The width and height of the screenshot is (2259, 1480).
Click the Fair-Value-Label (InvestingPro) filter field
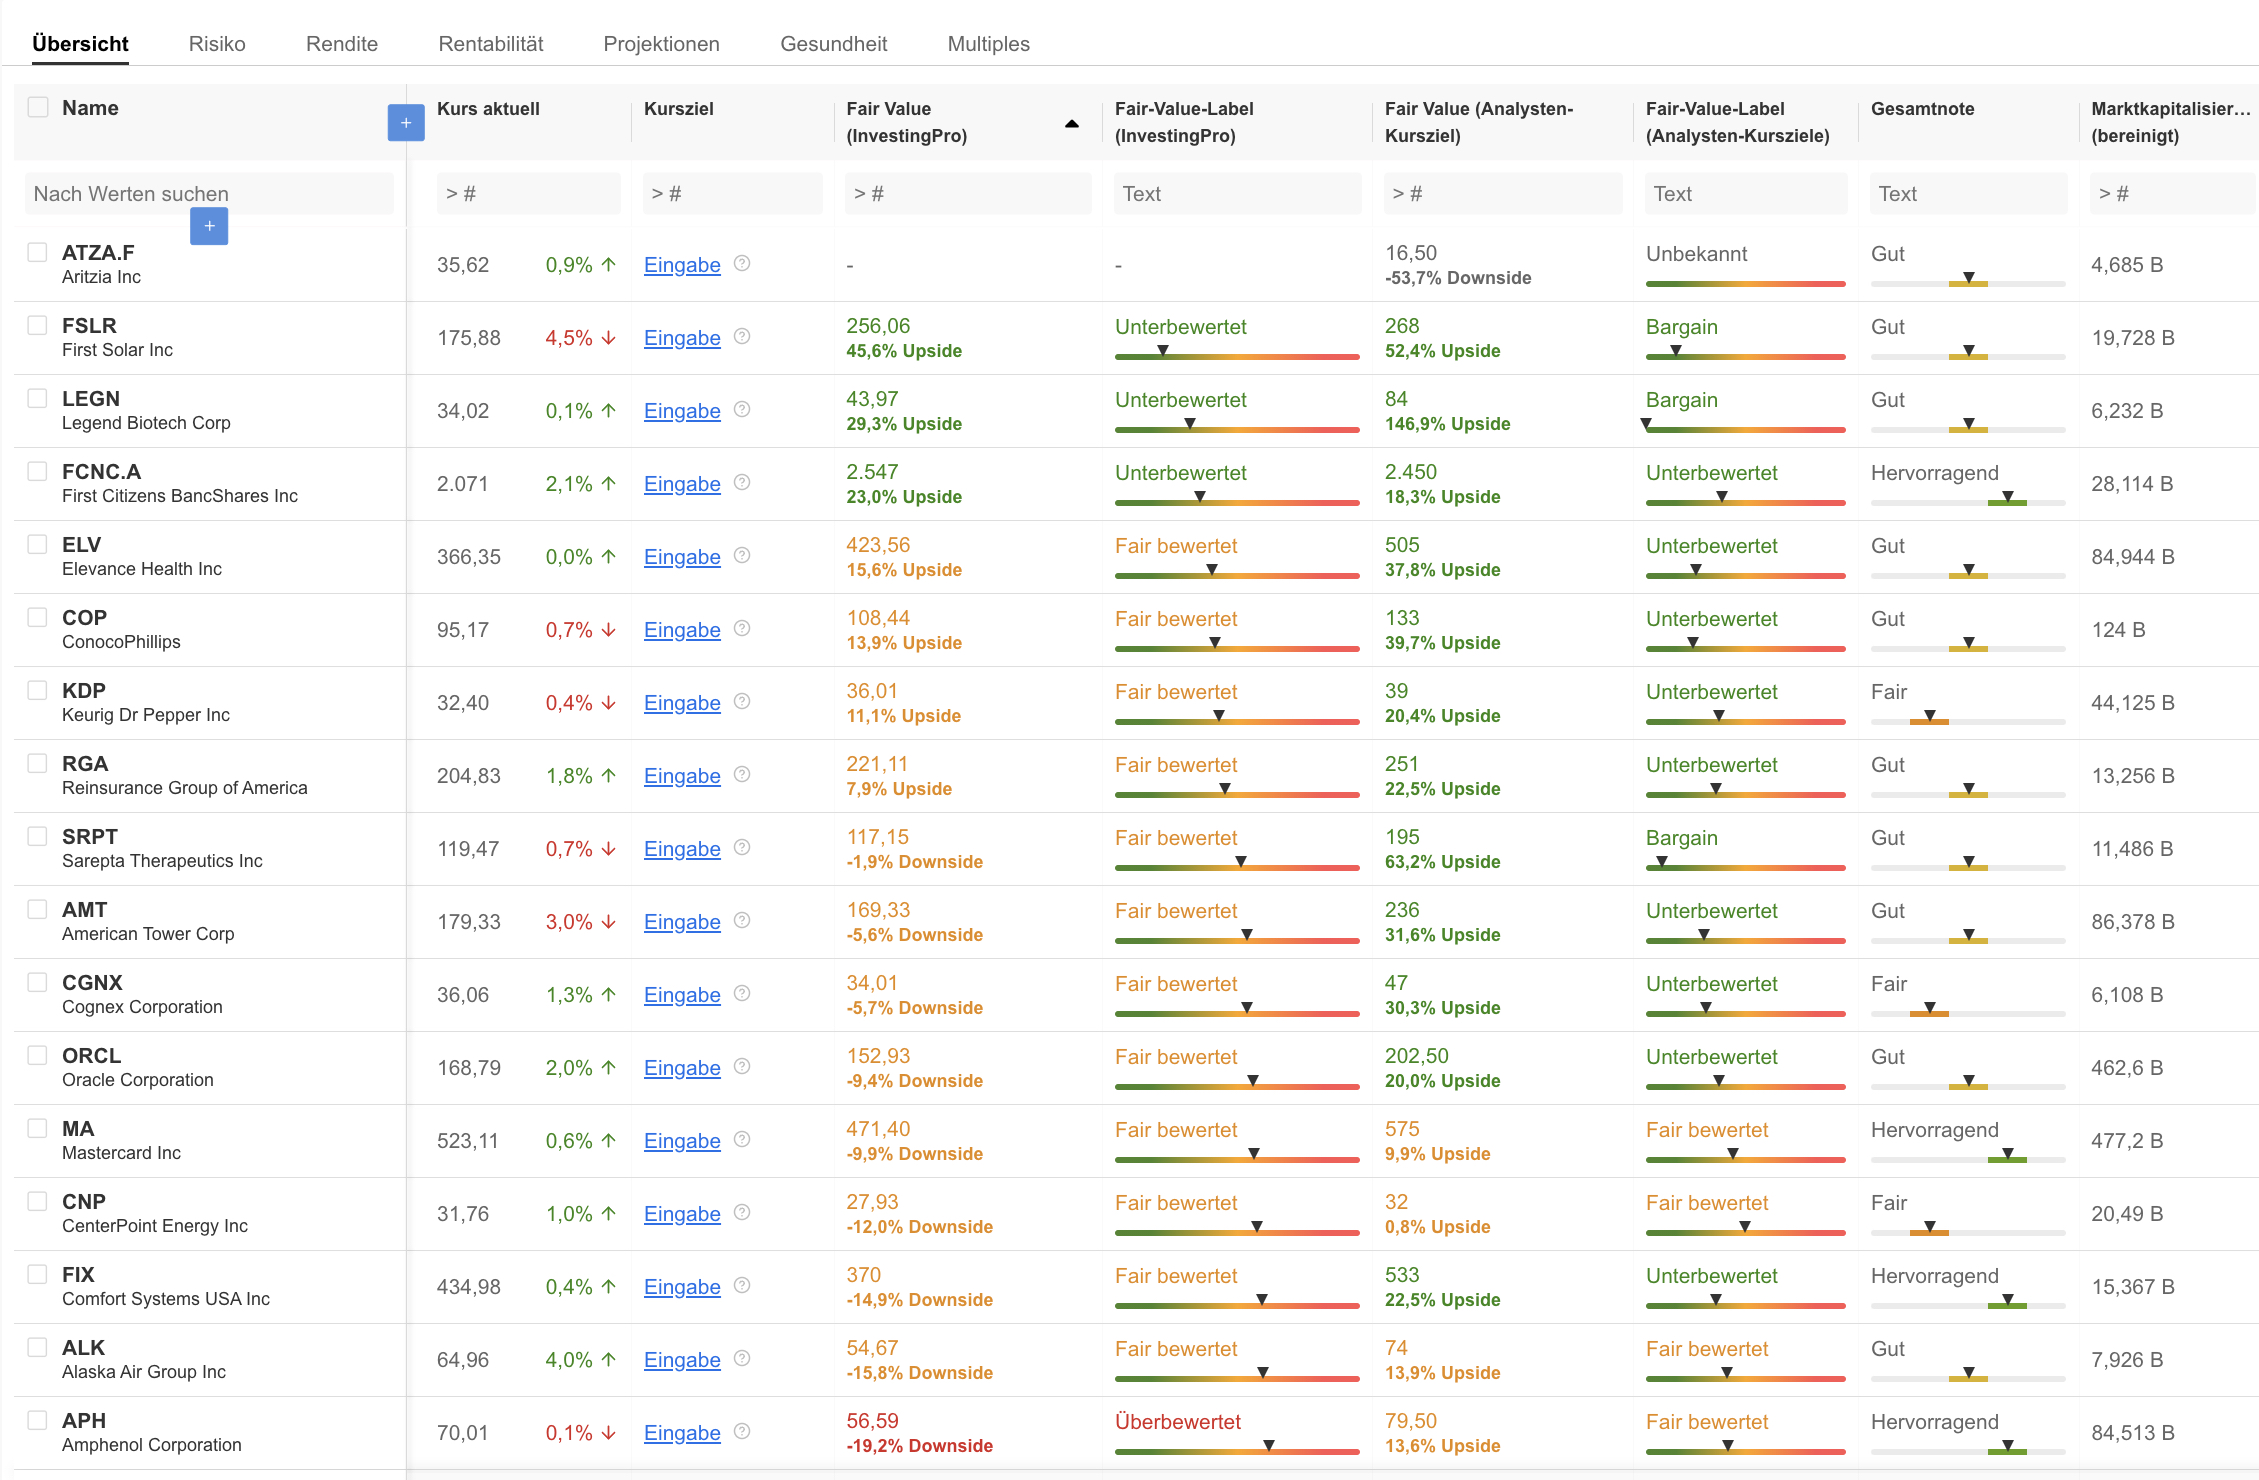tap(1237, 193)
